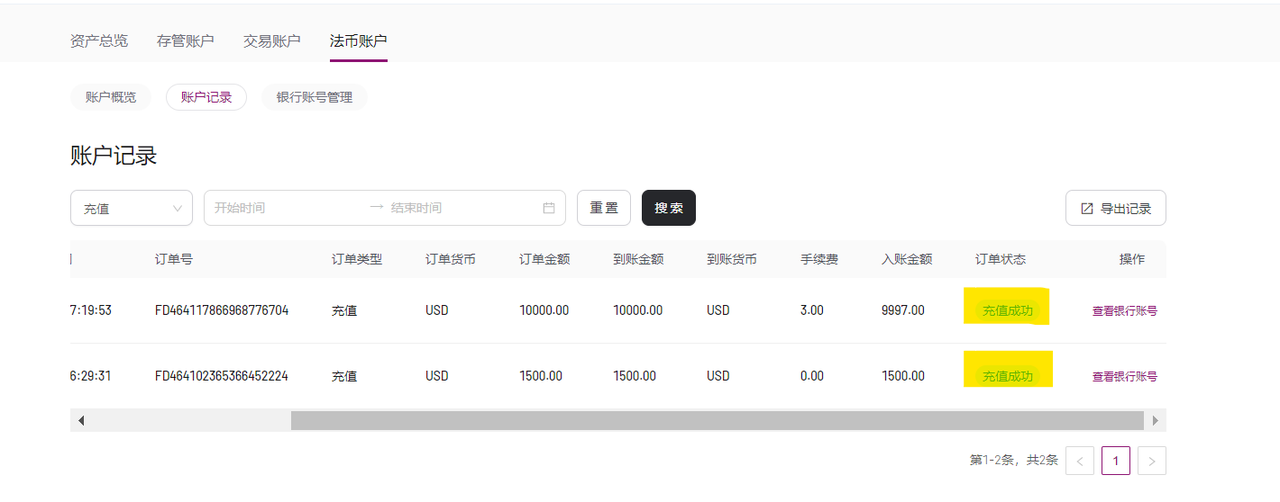Viewport: 1280px width, 502px height.
Task: Click the left arrow of horizontal scrollbar
Action: point(81,421)
